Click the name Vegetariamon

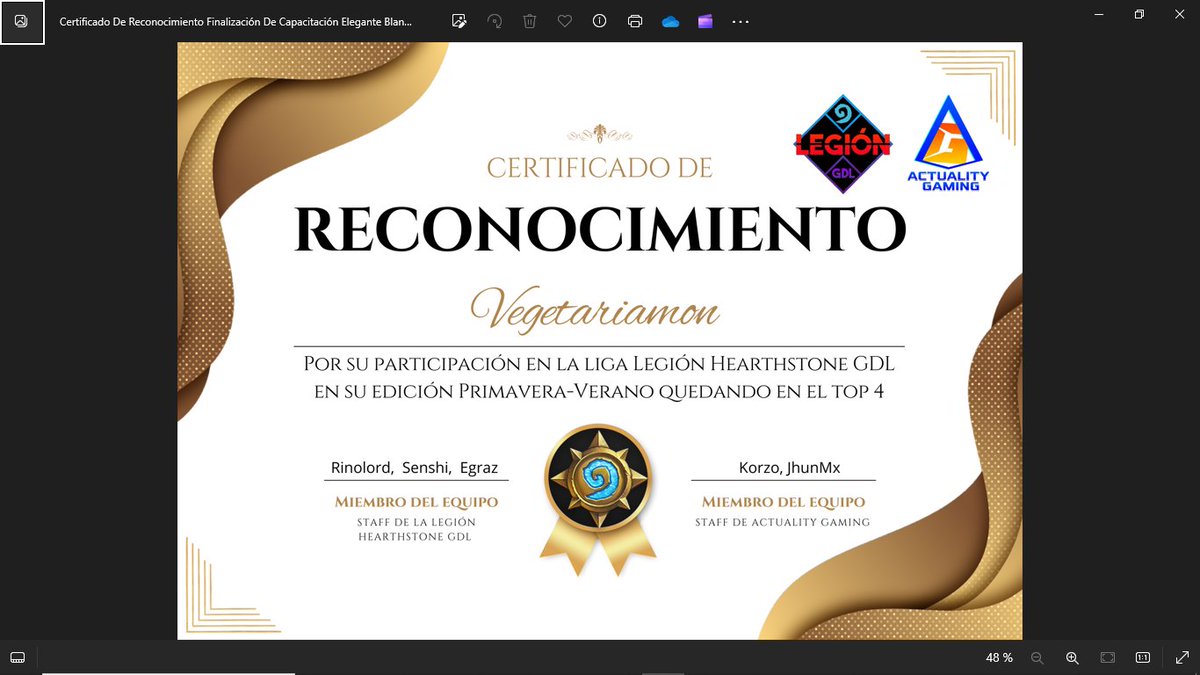click(596, 310)
